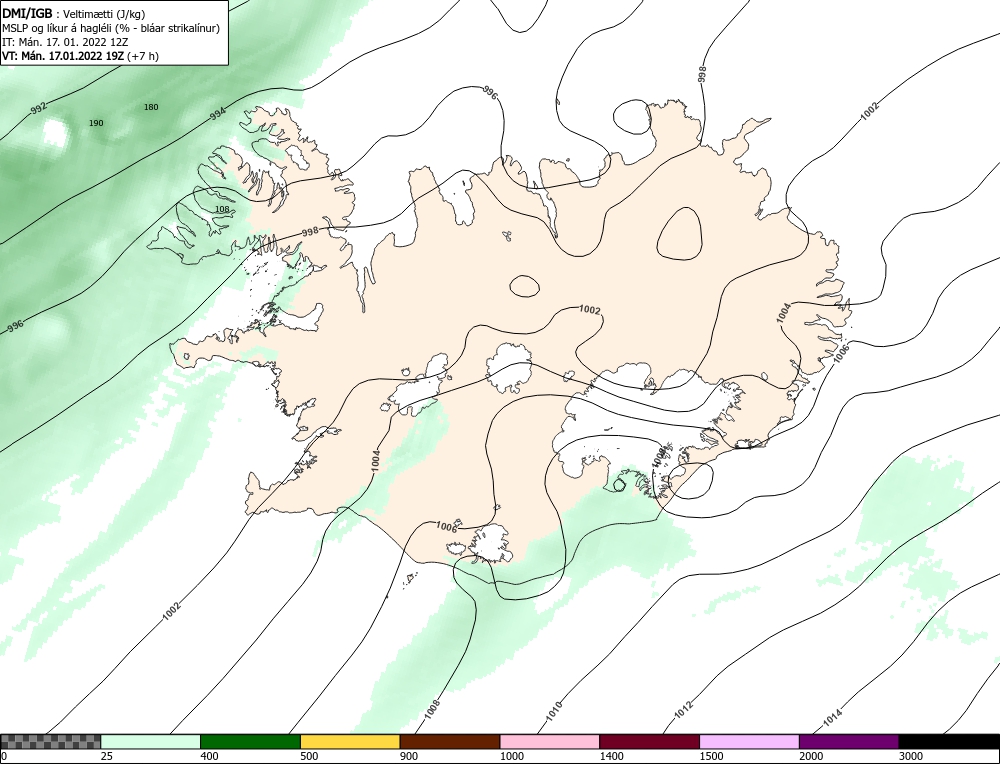Choose the lavender 1500–2000 legend swatch
This screenshot has width=1000, height=764.
pyautogui.click(x=749, y=742)
